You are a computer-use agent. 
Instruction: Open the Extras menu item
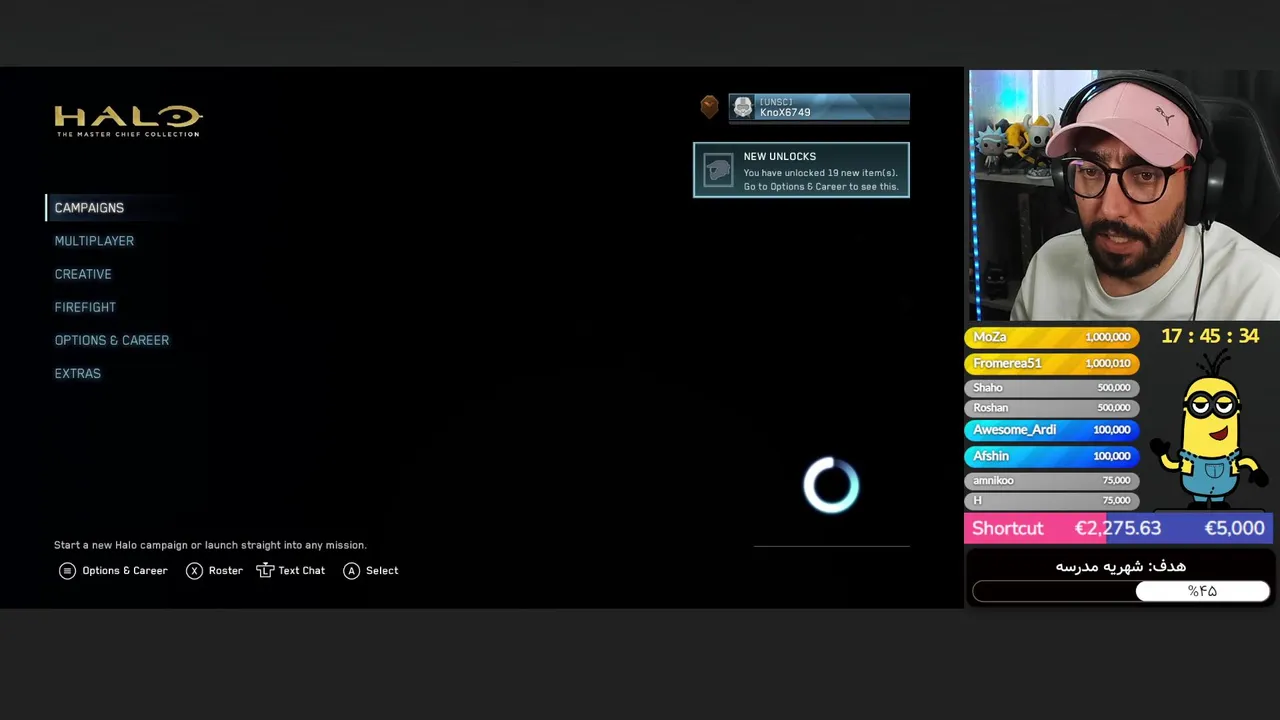(77, 373)
